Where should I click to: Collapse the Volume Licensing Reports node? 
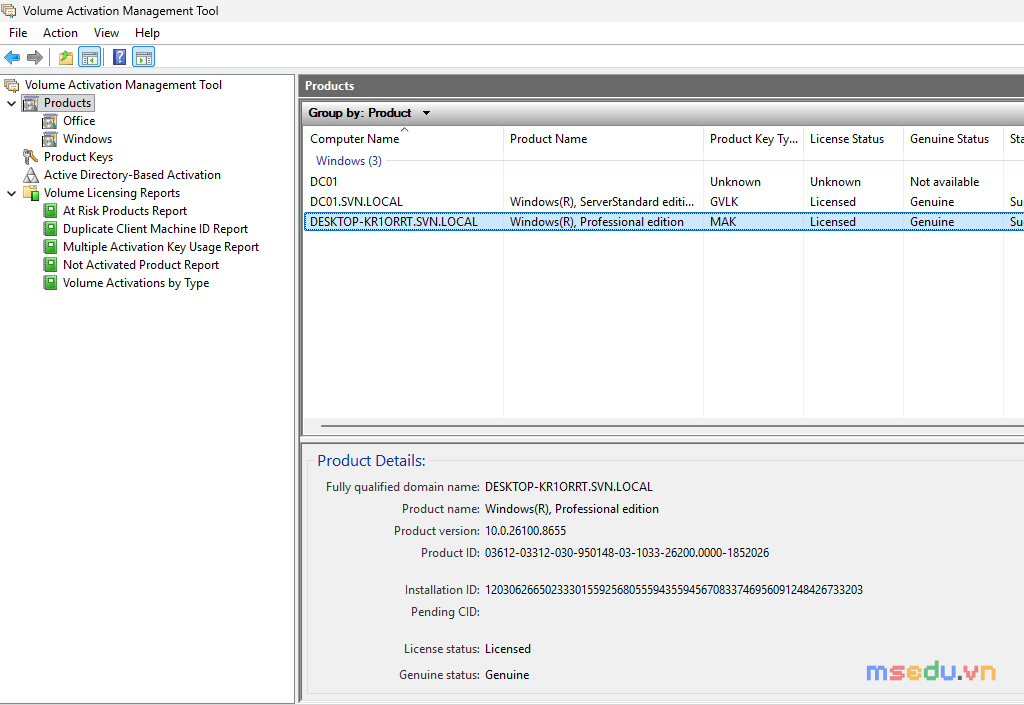[x=11, y=193]
